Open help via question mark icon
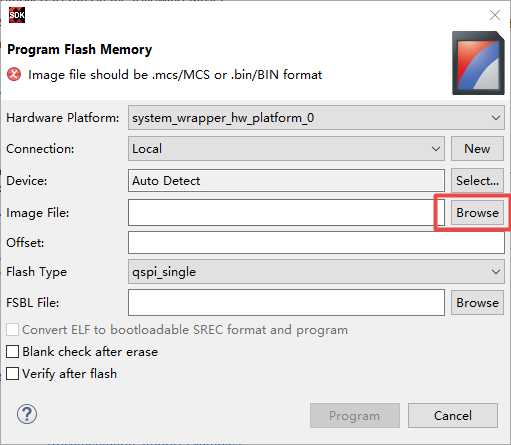511x445 pixels. (x=27, y=414)
